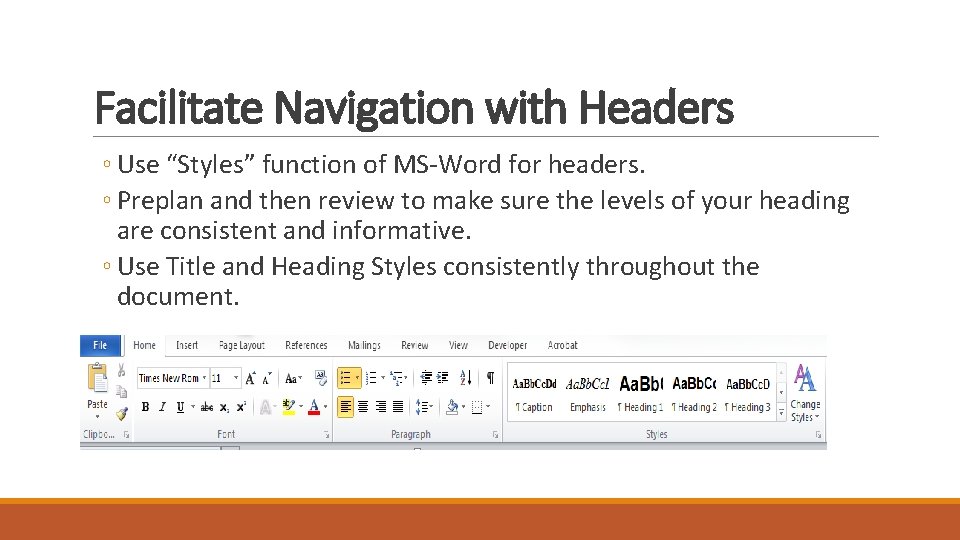Switch to the Acrobat tab

click(563, 345)
